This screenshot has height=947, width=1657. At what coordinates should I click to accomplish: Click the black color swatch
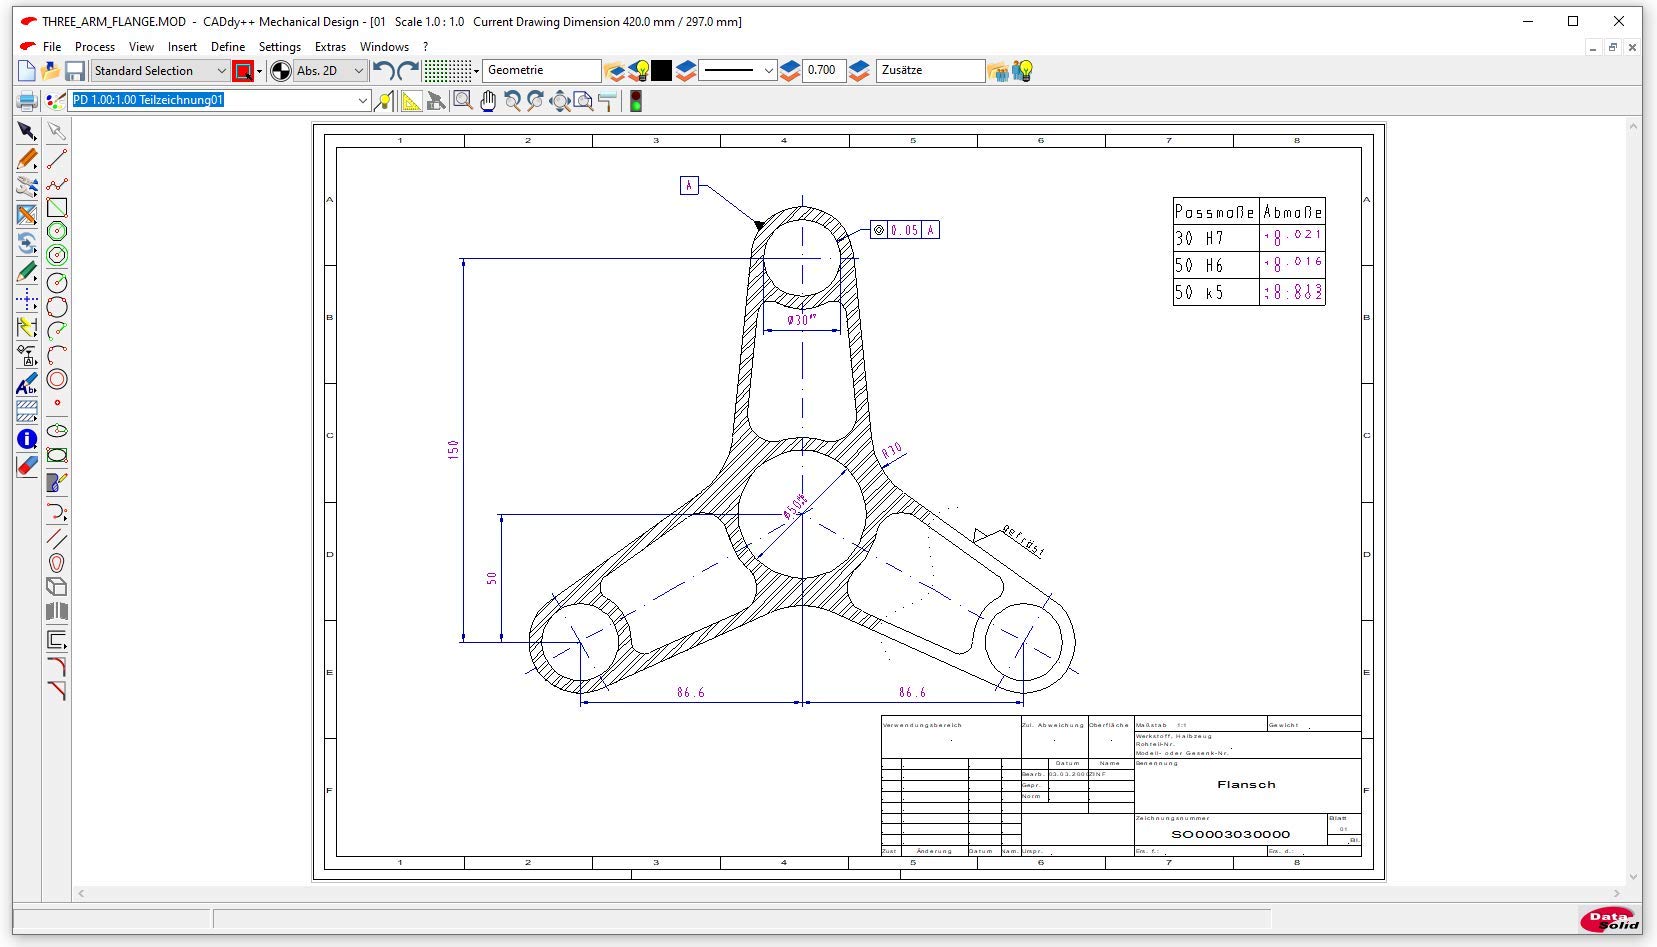tap(662, 71)
